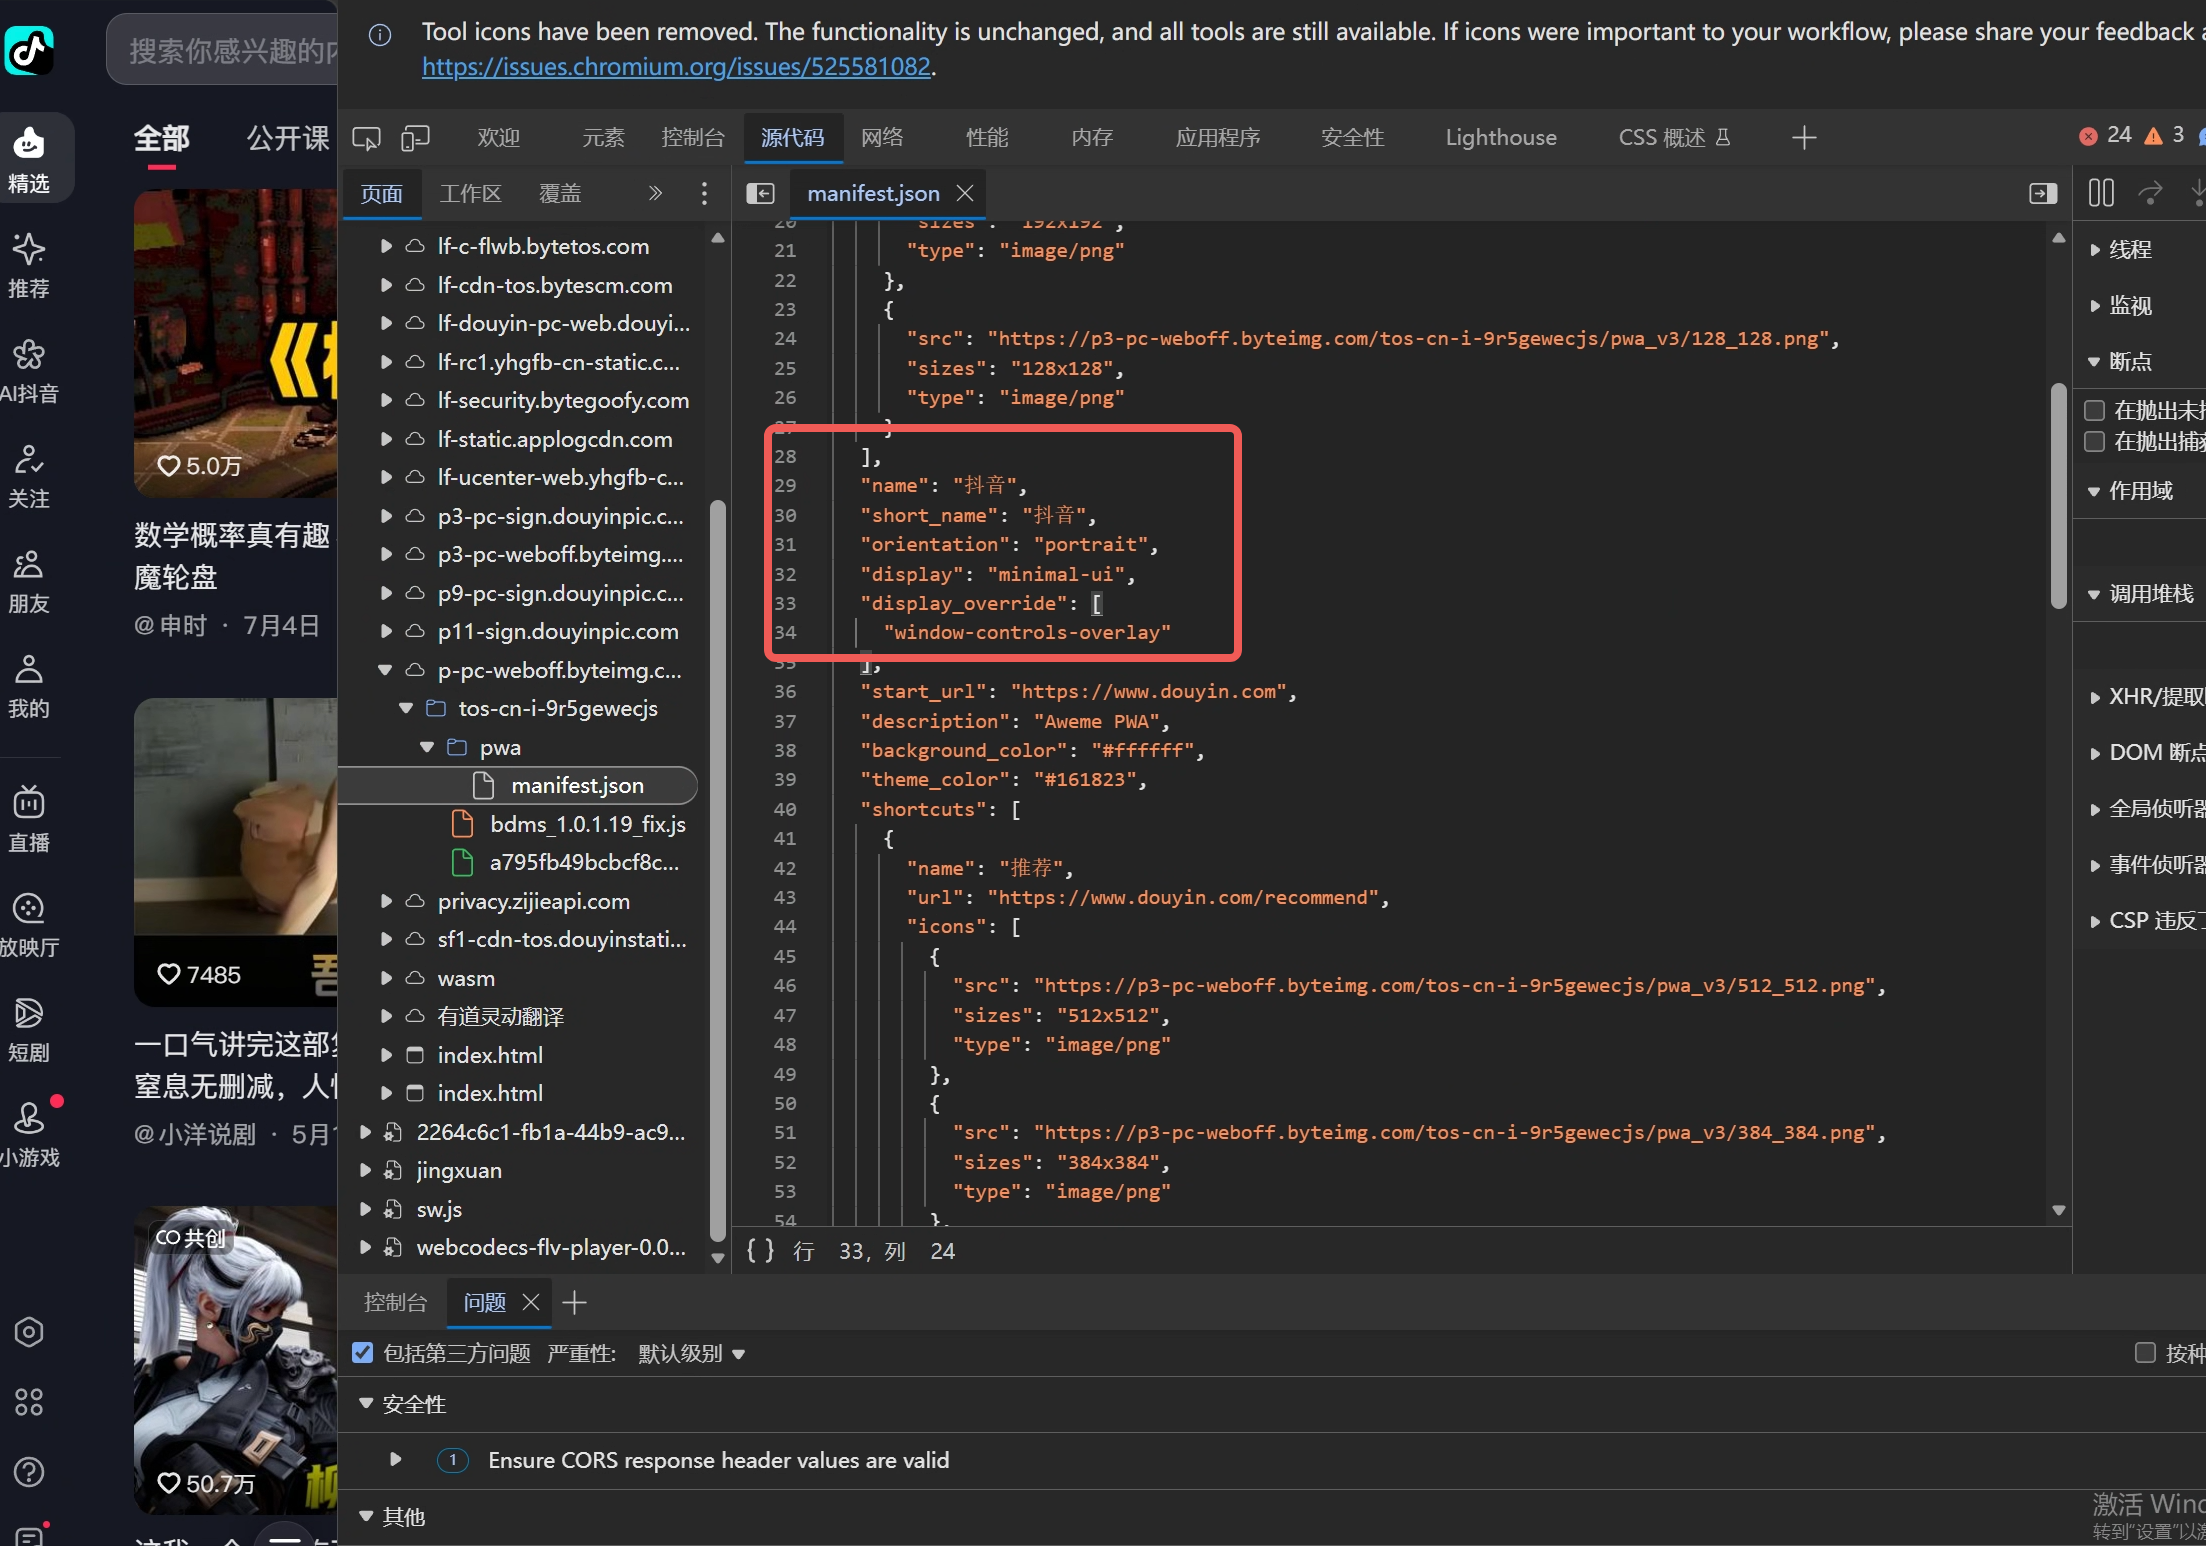Switch to the 工作区 workspace tab
Screen dimensions: 2206x1546
(x=470, y=193)
